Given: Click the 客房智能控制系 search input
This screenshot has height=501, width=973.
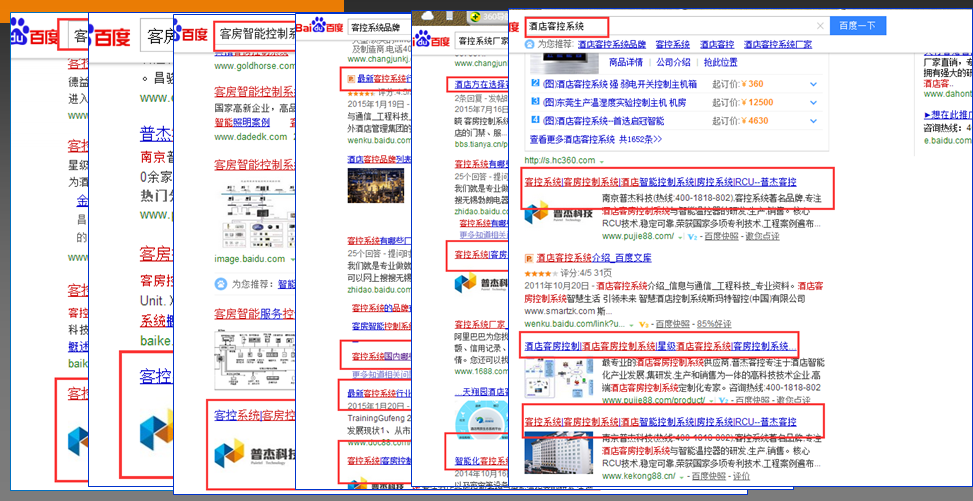Looking at the screenshot, I should click(254, 34).
